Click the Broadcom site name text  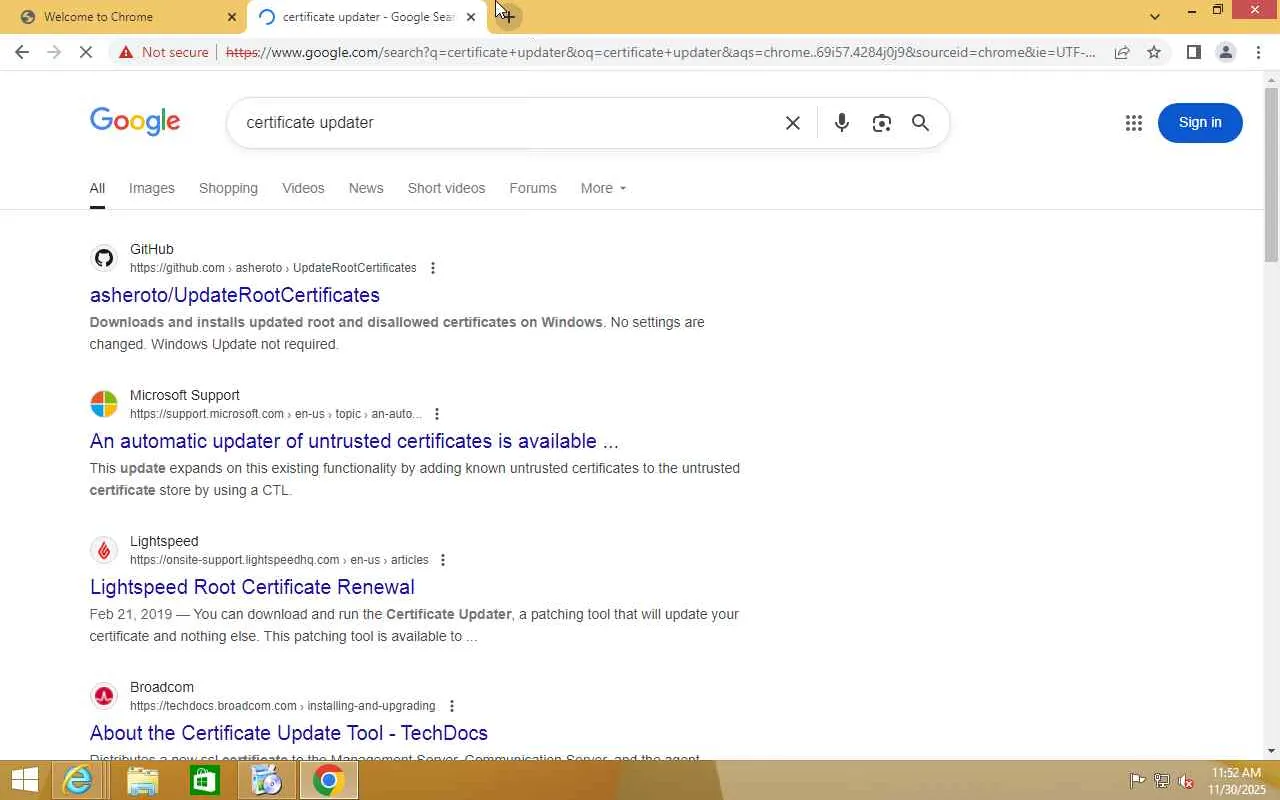(162, 687)
